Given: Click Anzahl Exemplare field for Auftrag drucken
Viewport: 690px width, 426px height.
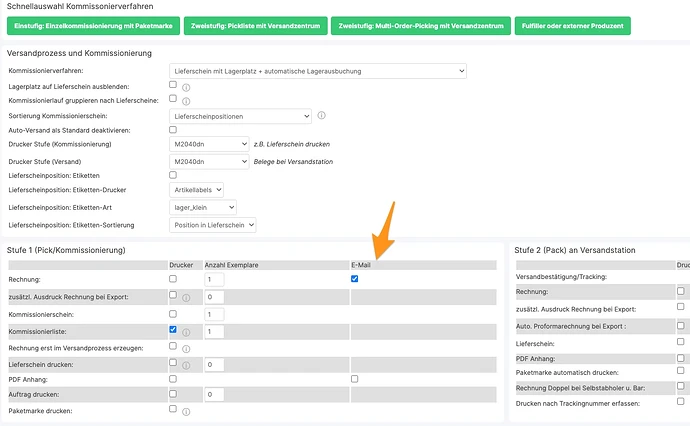Looking at the screenshot, I should coord(214,394).
